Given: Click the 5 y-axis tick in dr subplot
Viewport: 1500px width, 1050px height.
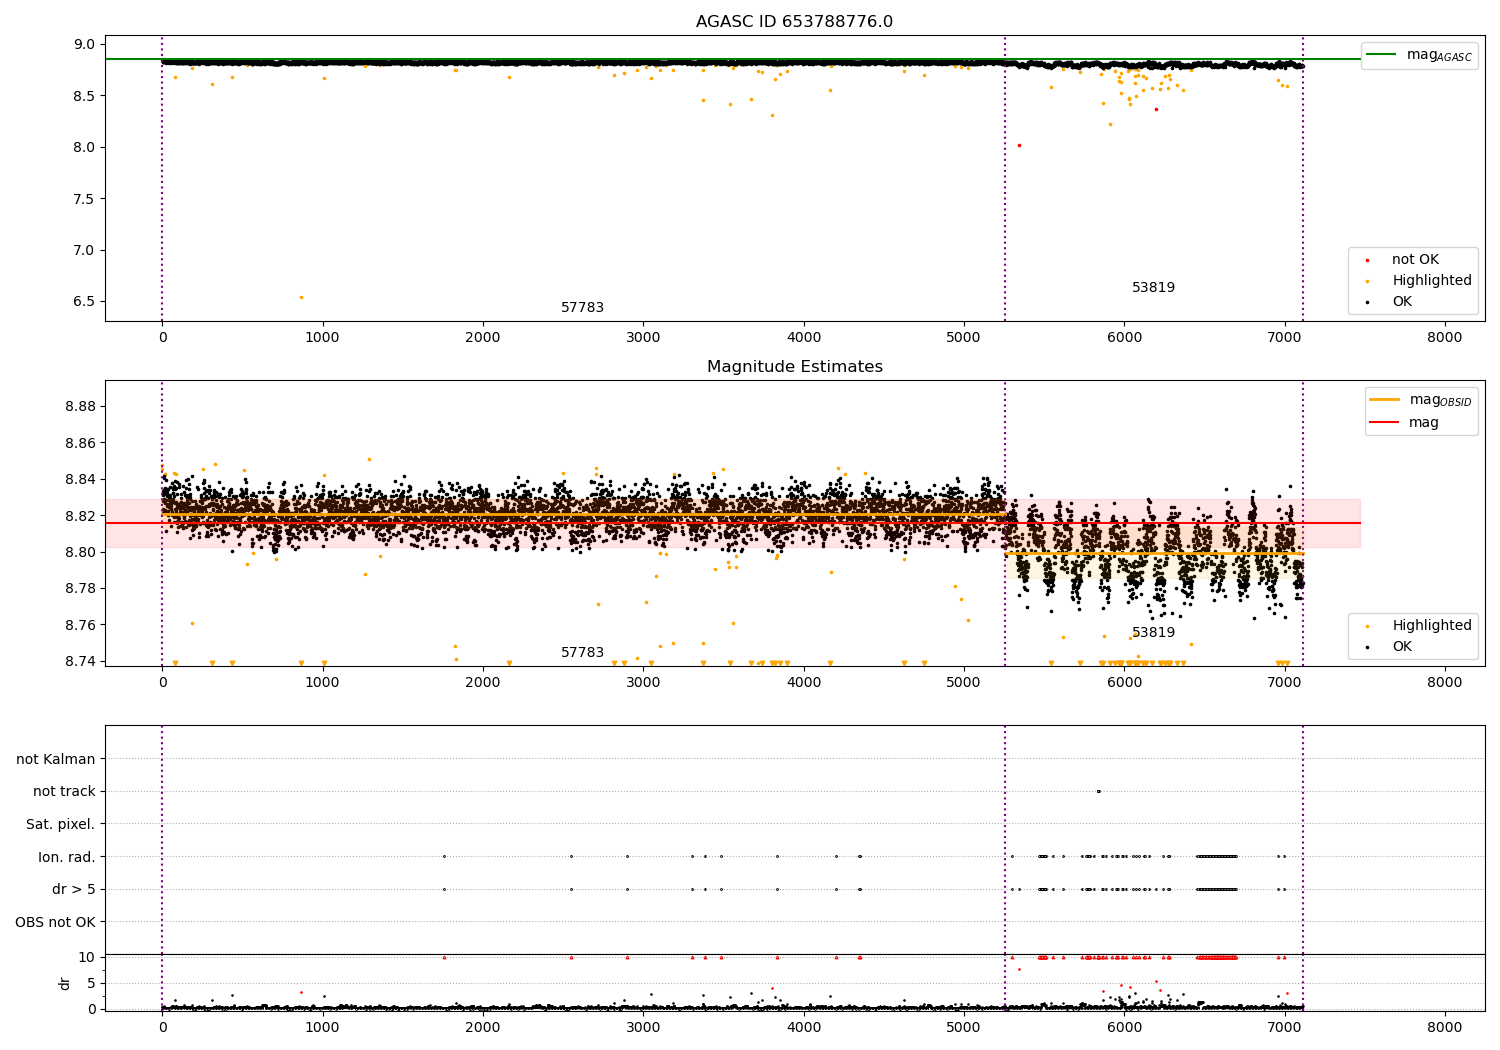Looking at the screenshot, I should pos(91,983).
